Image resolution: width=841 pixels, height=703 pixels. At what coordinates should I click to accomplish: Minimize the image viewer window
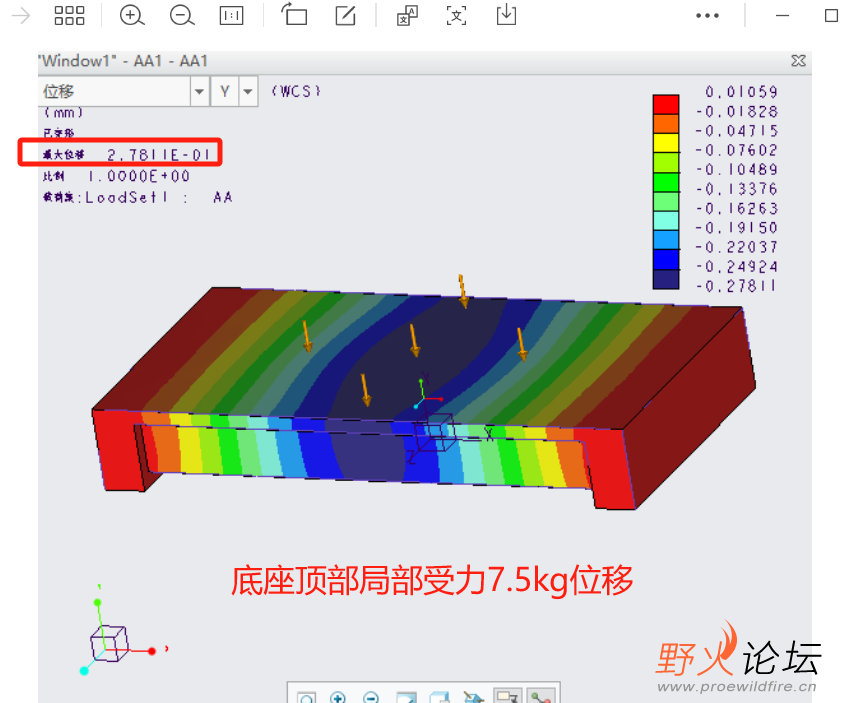click(x=783, y=16)
